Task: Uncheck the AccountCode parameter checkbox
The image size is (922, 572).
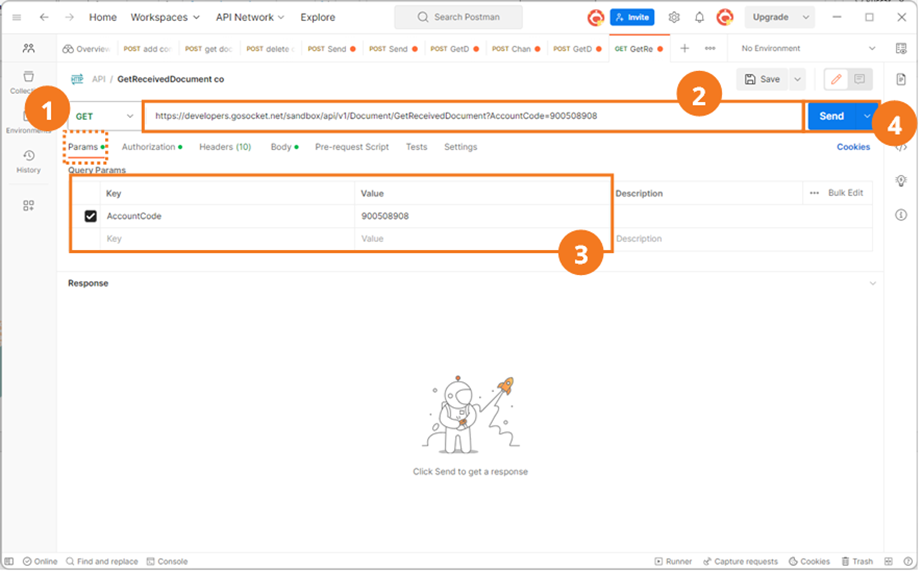Action: click(91, 216)
